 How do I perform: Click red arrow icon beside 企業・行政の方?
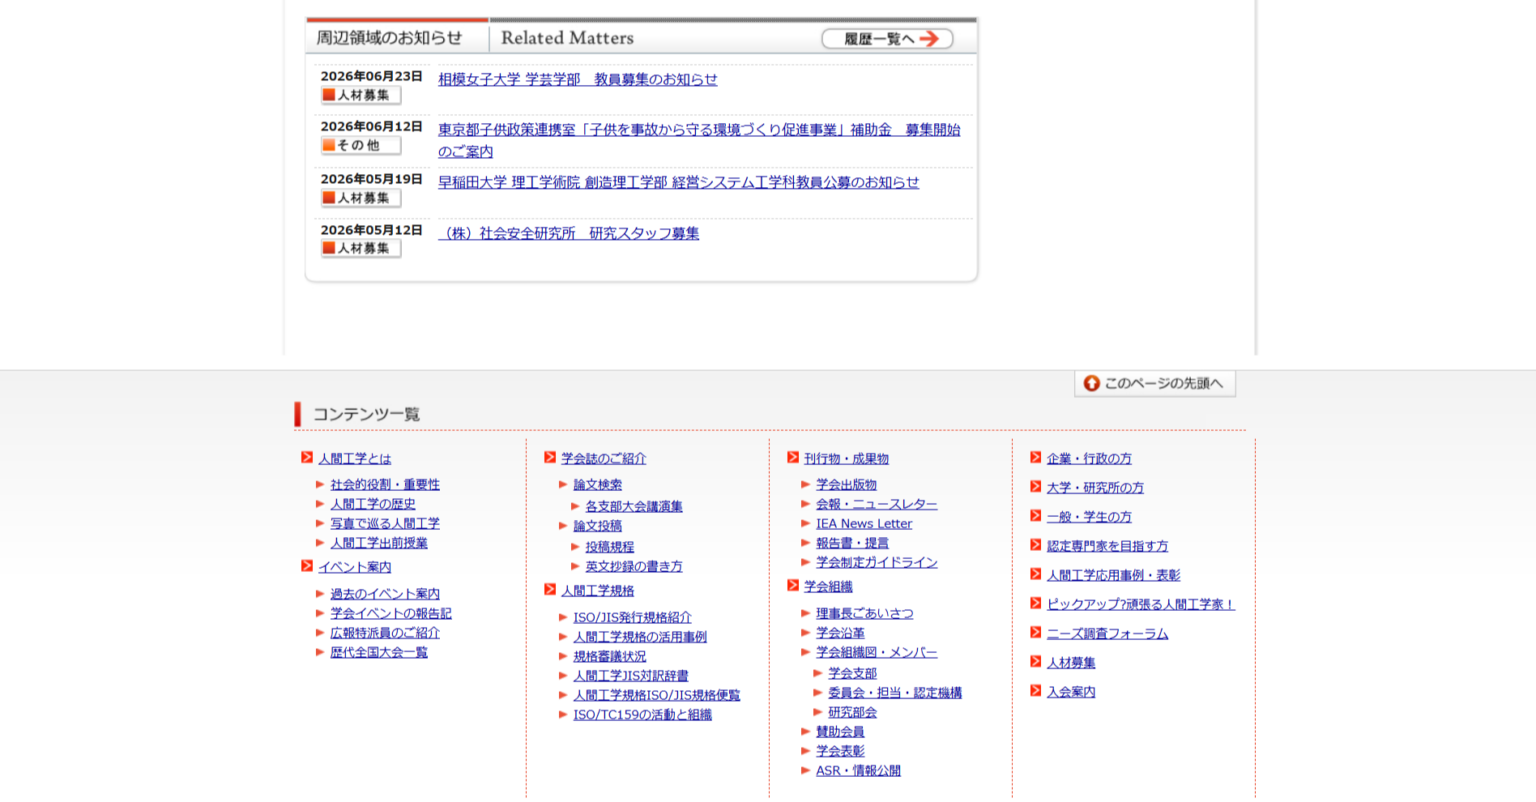(1036, 458)
